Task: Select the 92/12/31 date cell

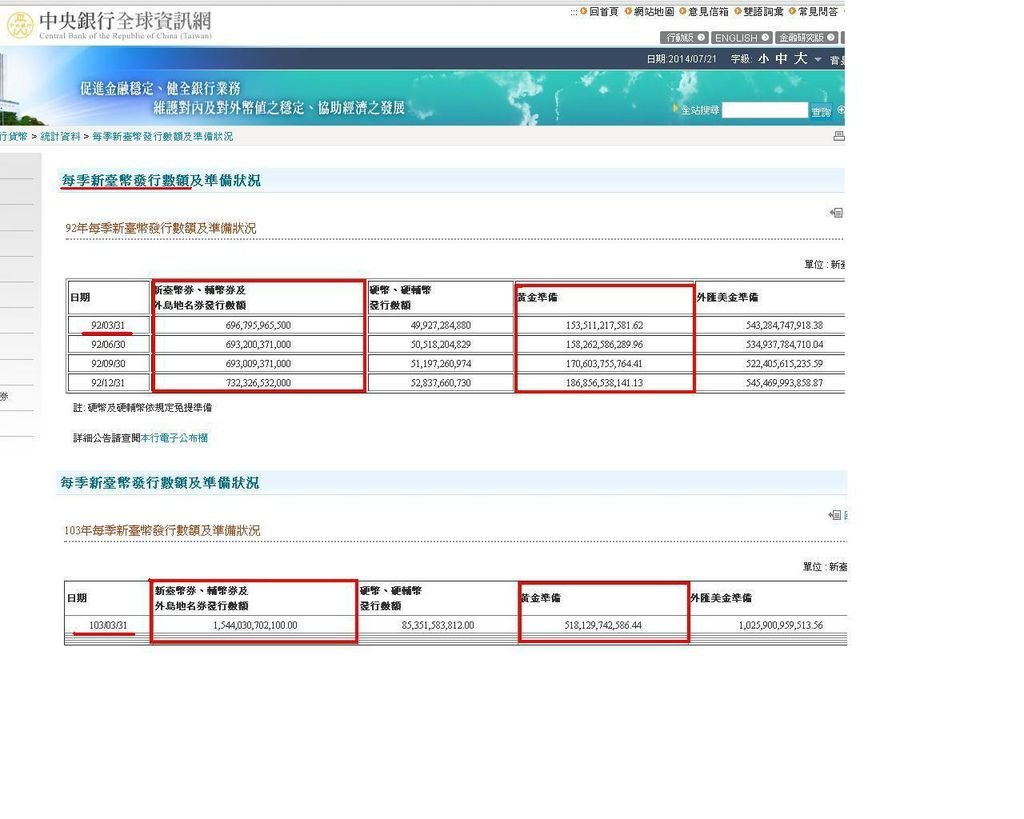Action: click(x=108, y=383)
